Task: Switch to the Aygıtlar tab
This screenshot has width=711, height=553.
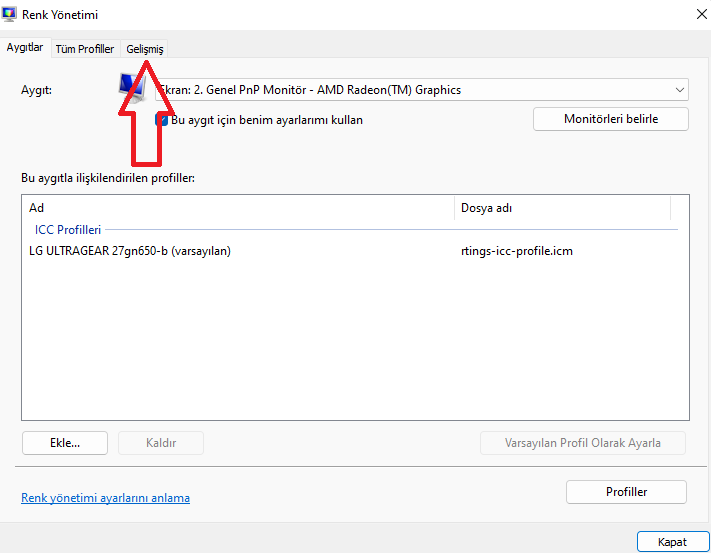Action: click(x=25, y=48)
